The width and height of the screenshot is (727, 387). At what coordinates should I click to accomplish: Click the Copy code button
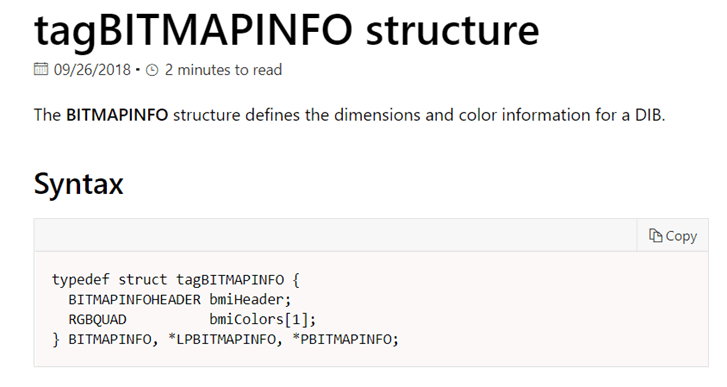point(672,235)
